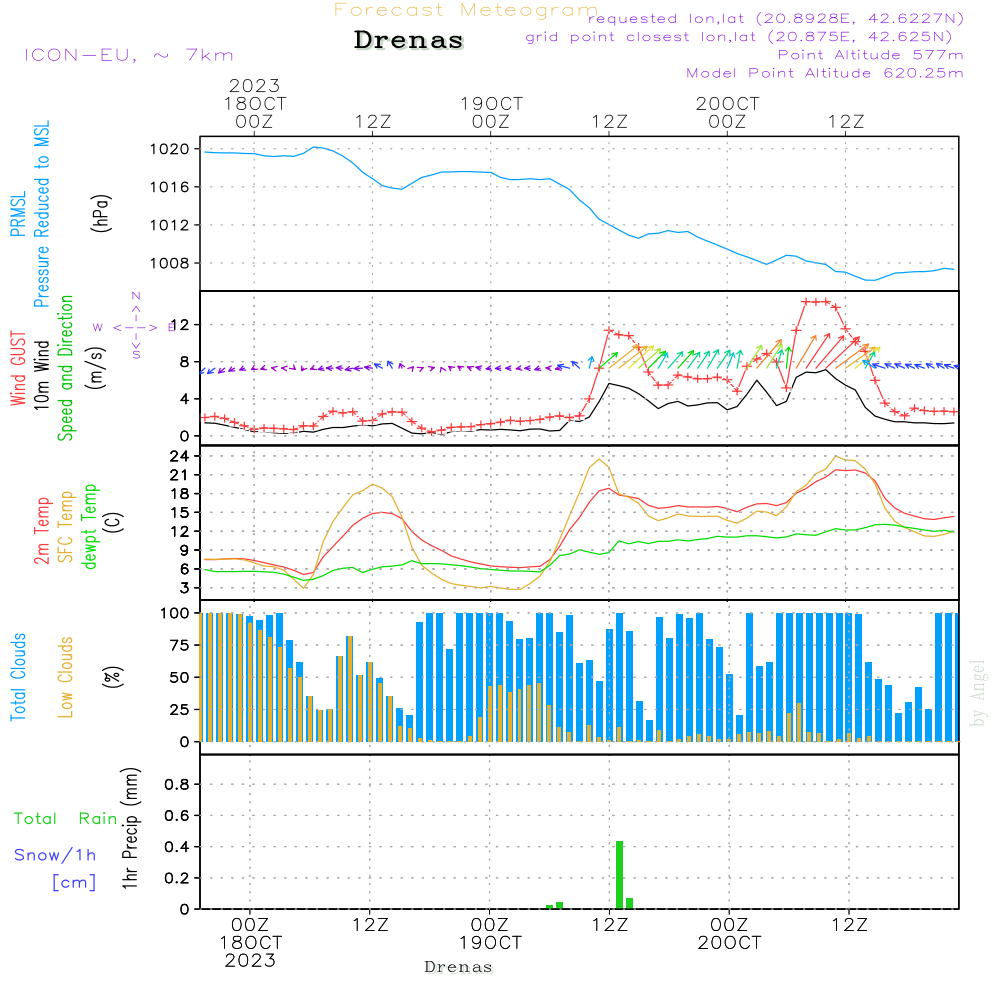Click the 'Forecast Meteogram' heading text
1000x1000 pixels.
point(466,10)
